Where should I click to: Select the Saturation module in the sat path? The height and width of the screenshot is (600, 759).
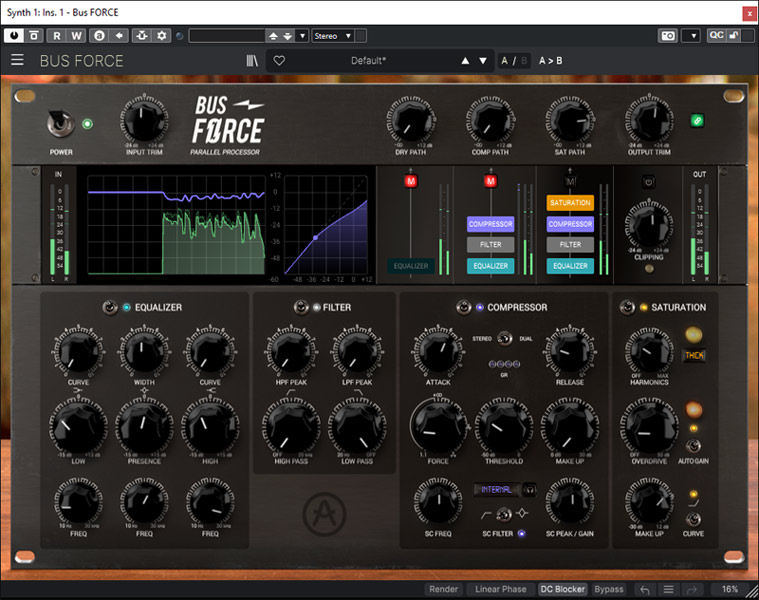(570, 202)
